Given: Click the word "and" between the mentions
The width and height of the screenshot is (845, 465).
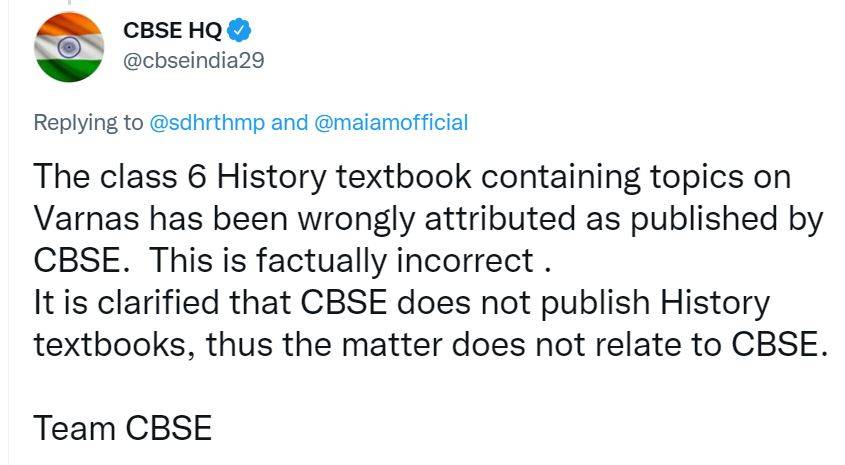Looking at the screenshot, I should click(290, 123).
